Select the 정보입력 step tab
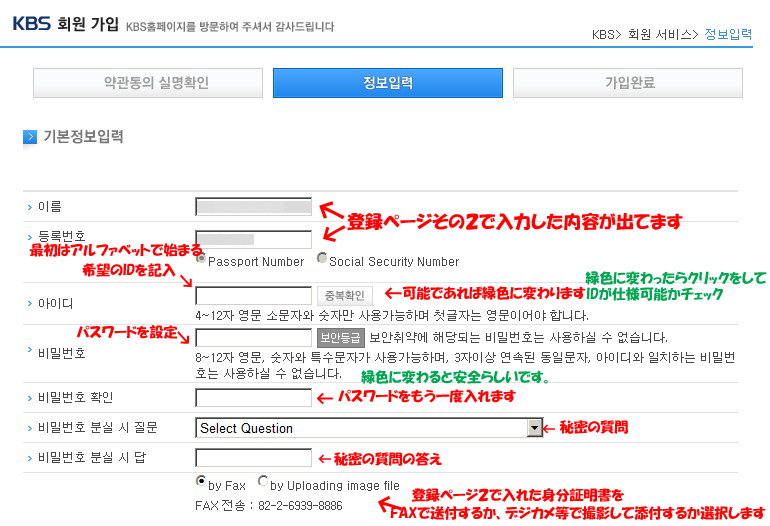Screen dimensions: 770x526 (388, 83)
